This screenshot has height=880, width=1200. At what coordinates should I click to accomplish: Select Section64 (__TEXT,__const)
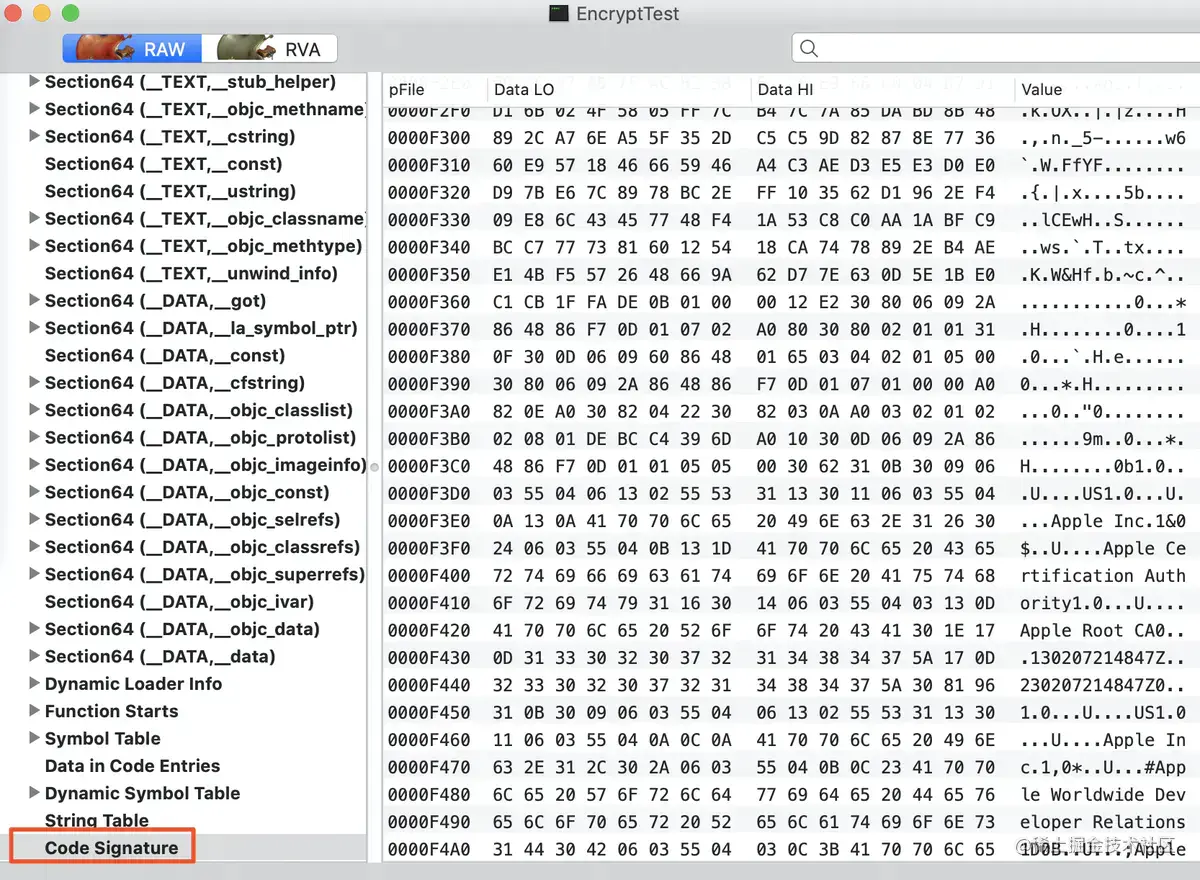(x=164, y=164)
